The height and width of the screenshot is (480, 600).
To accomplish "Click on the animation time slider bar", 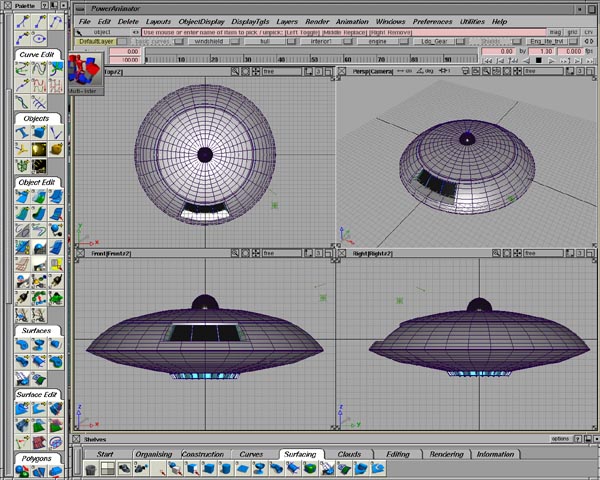I will [x=300, y=60].
